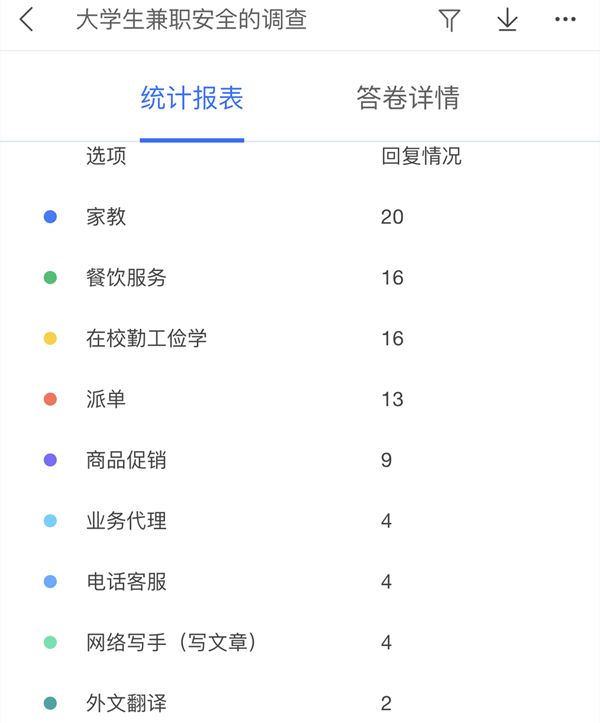The height and width of the screenshot is (723, 600).
Task: Switch to the 统计报表 tab
Action: tap(192, 98)
